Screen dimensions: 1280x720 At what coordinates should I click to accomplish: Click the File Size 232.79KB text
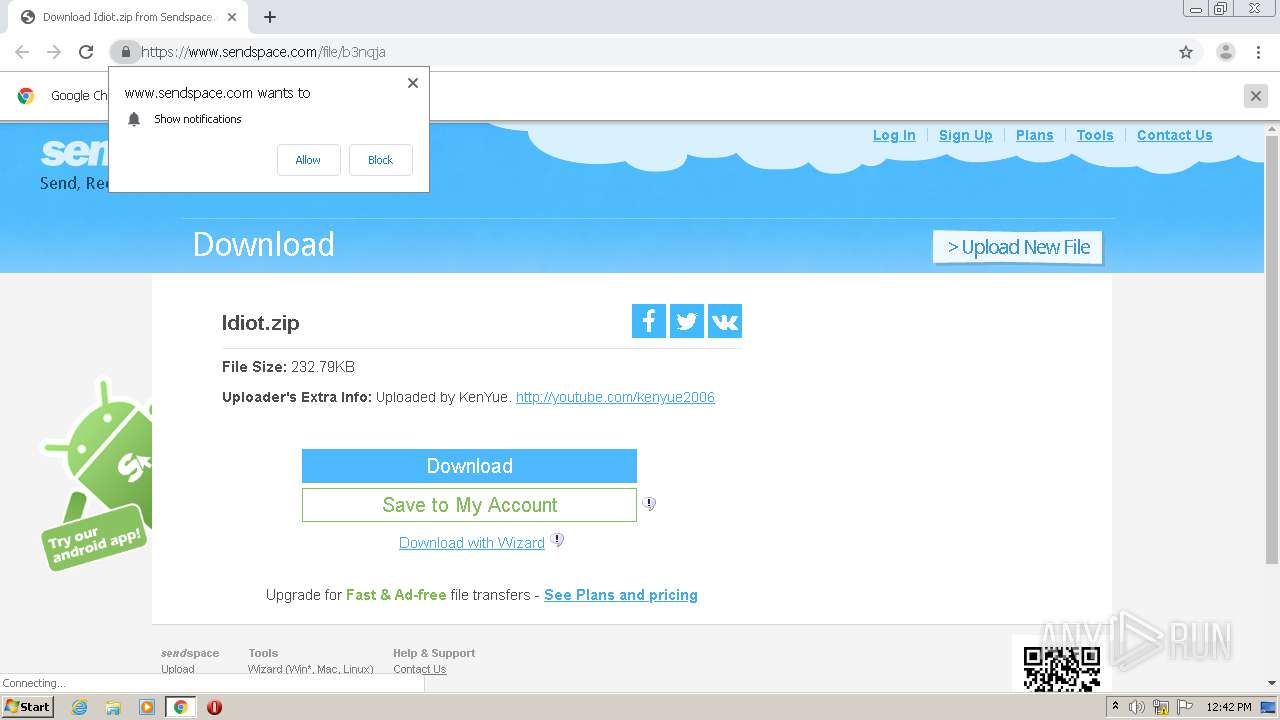point(288,367)
